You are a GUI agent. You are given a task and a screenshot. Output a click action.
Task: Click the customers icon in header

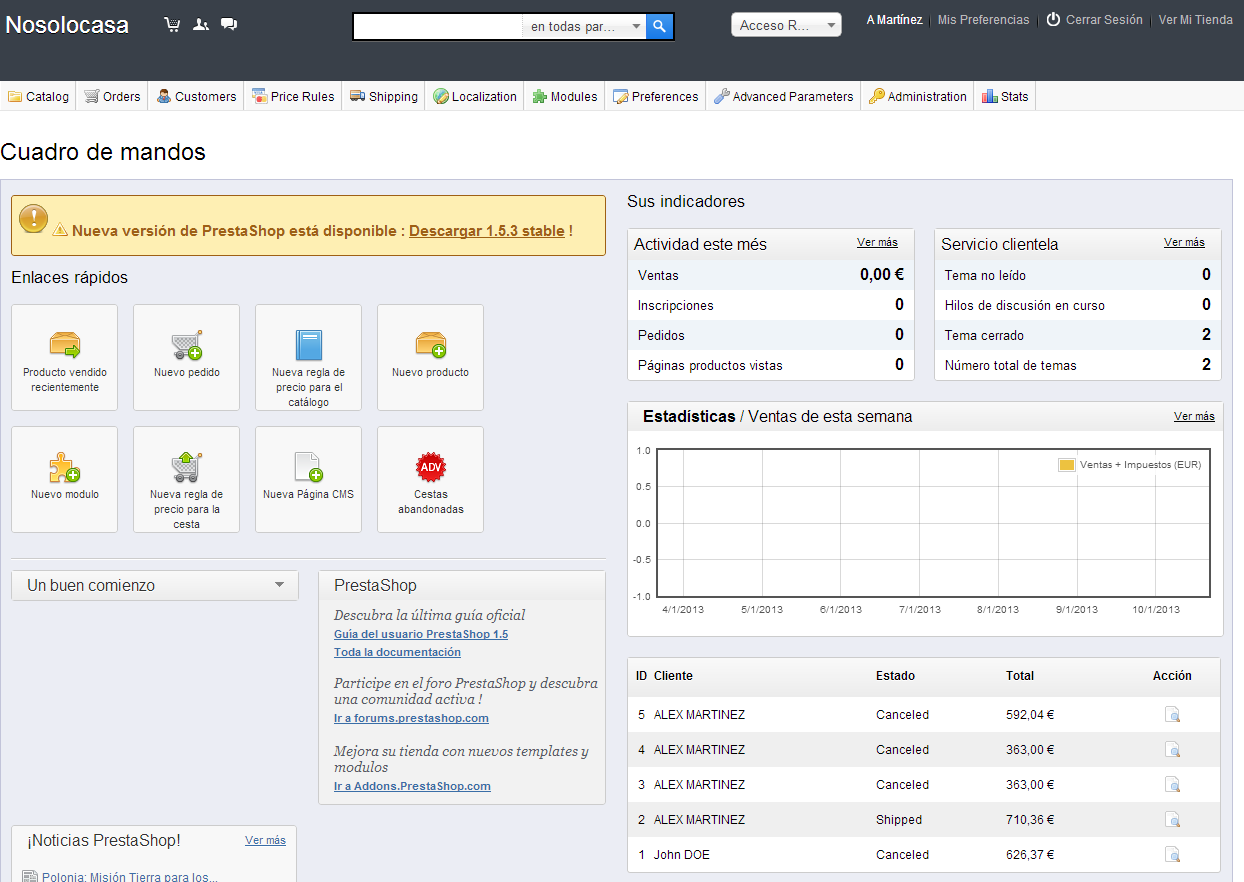click(201, 25)
